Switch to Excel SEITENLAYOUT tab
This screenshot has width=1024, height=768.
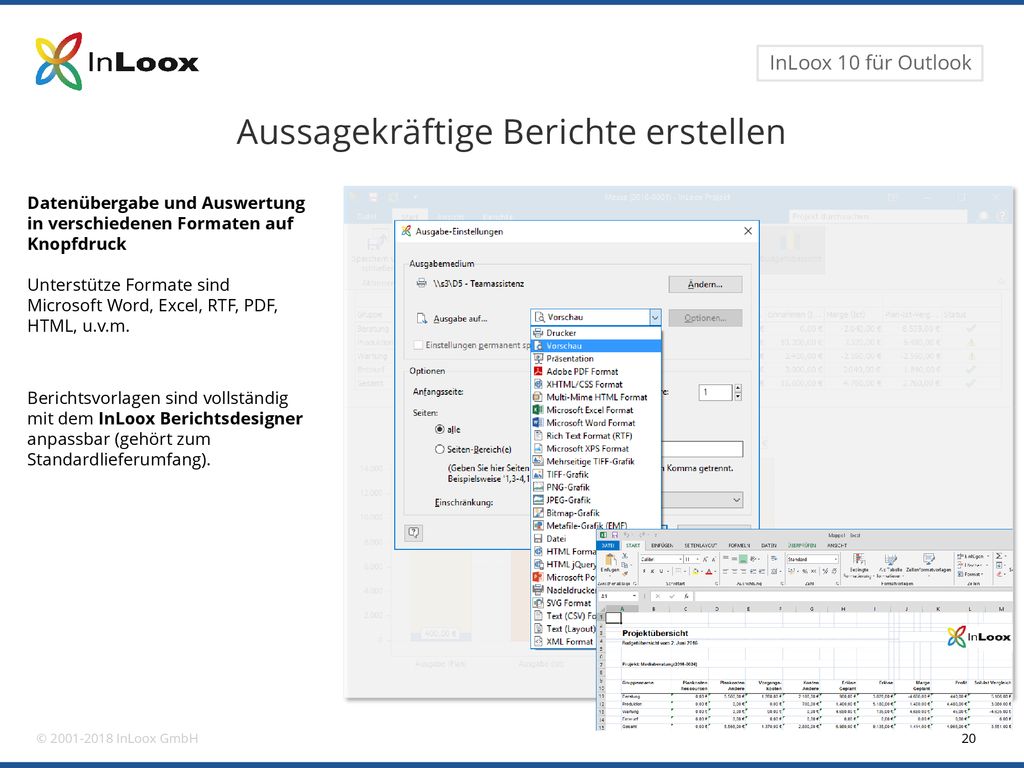701,545
